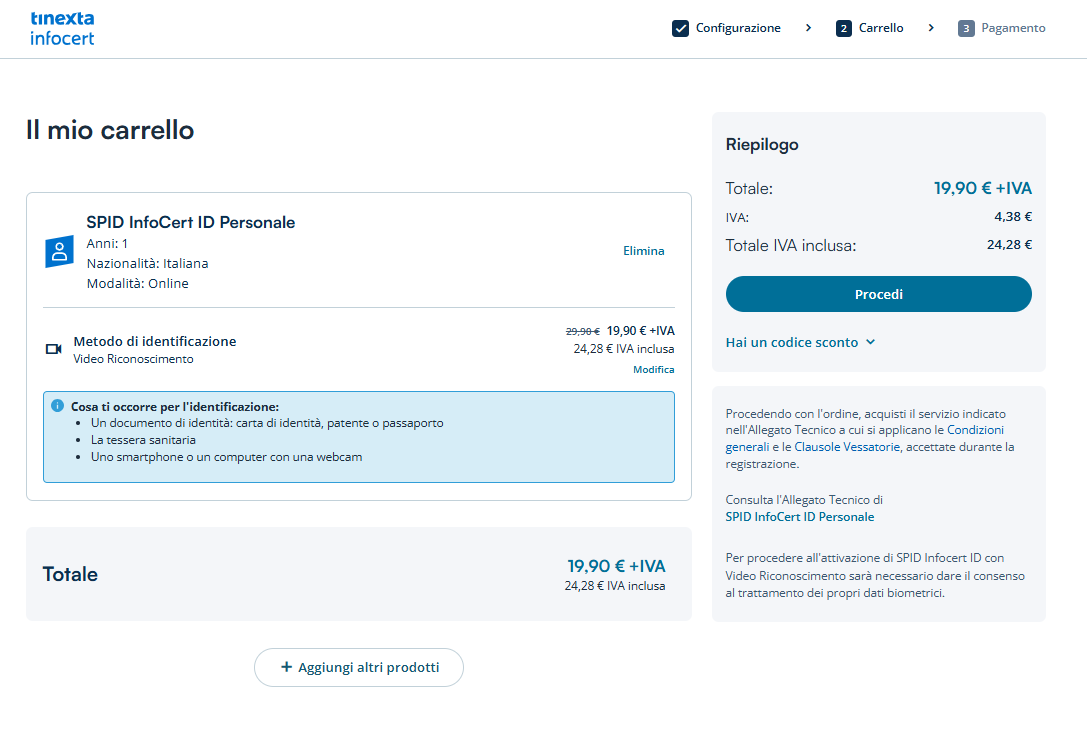Open the SPID InfoCert ID Personale technical attachment link
The height and width of the screenshot is (731, 1087).
799,517
